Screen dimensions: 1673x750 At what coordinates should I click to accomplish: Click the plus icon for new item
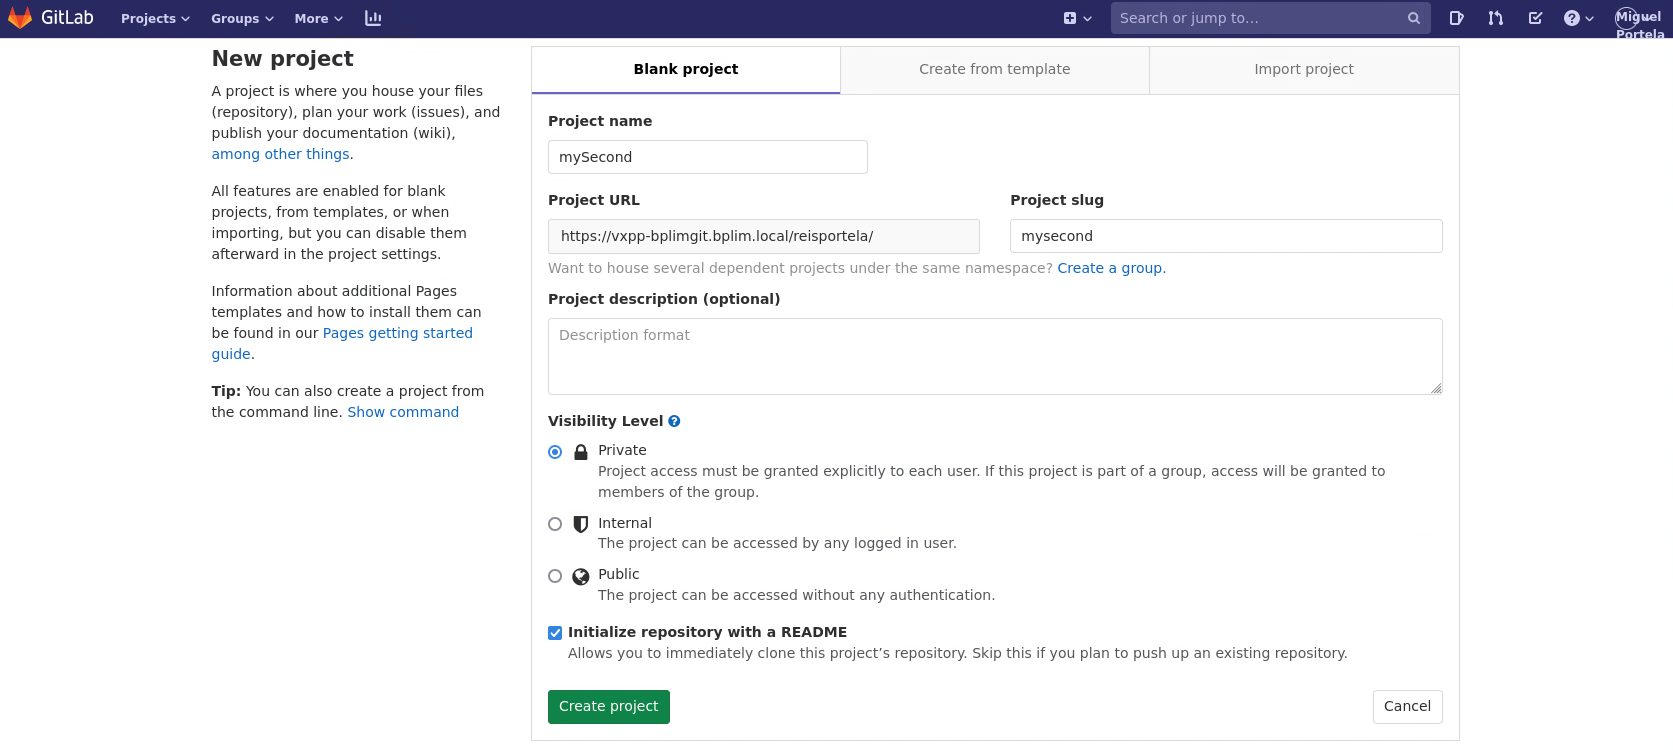click(x=1070, y=18)
